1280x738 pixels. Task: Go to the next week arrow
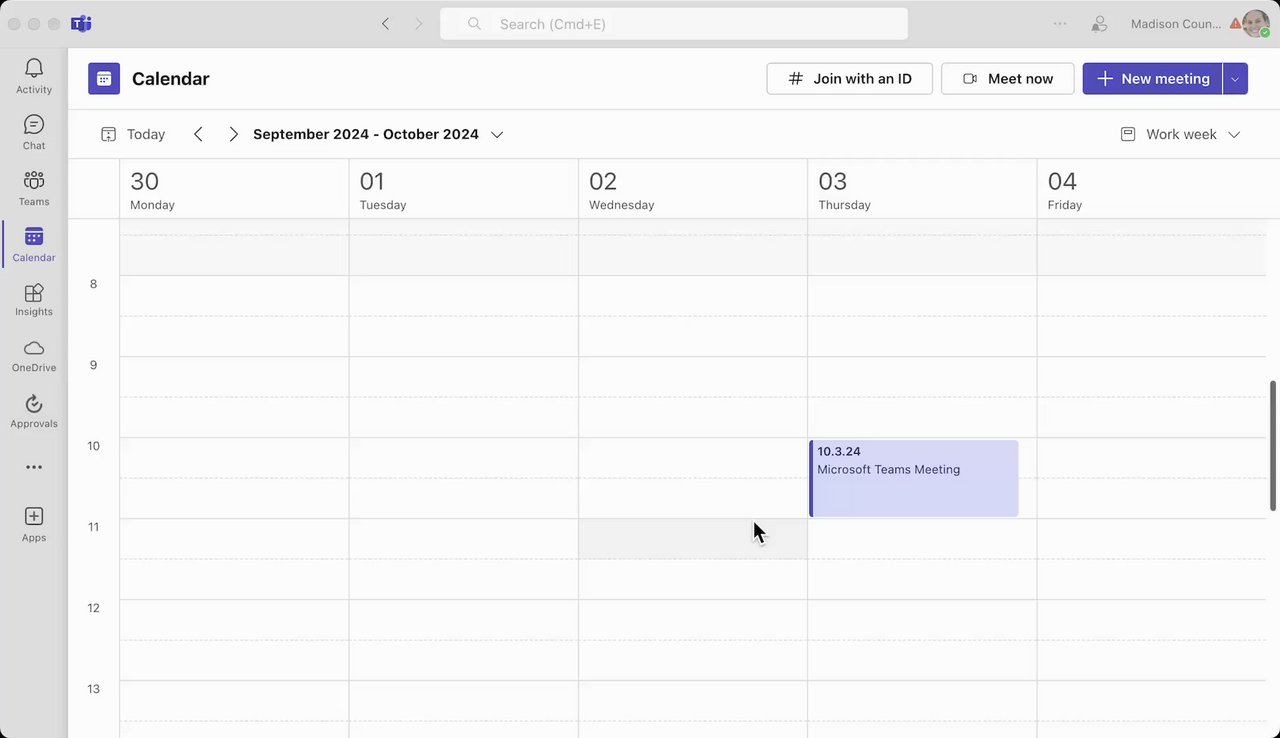pos(233,134)
